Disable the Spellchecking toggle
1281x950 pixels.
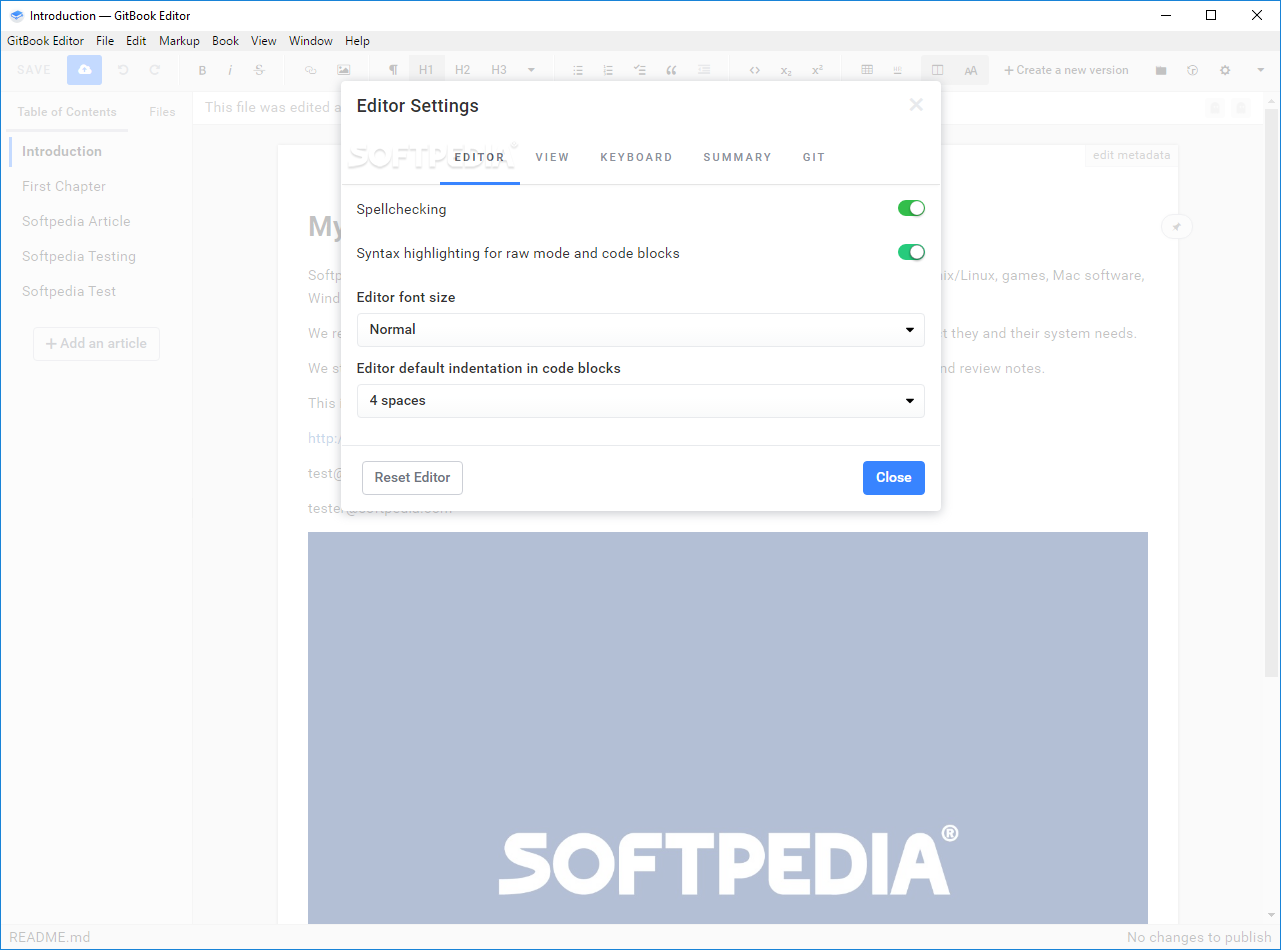[x=911, y=208]
